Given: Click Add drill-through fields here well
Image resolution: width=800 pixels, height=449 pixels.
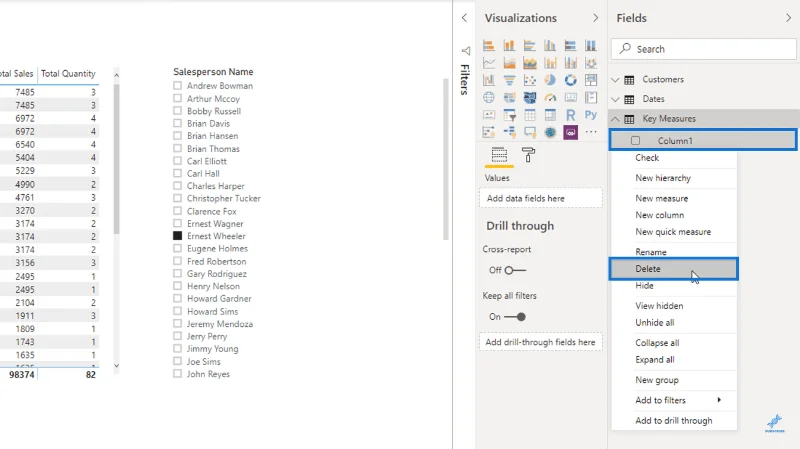Looking at the screenshot, I should 541,342.
